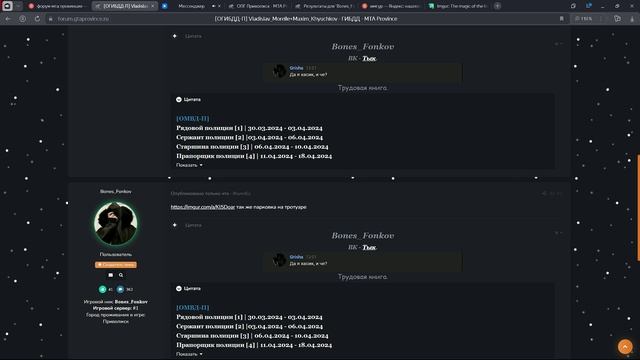Viewport: 640px width, 360px height.
Task: Open the 'Тык' VK link in imgur post
Action: pyautogui.click(x=369, y=247)
